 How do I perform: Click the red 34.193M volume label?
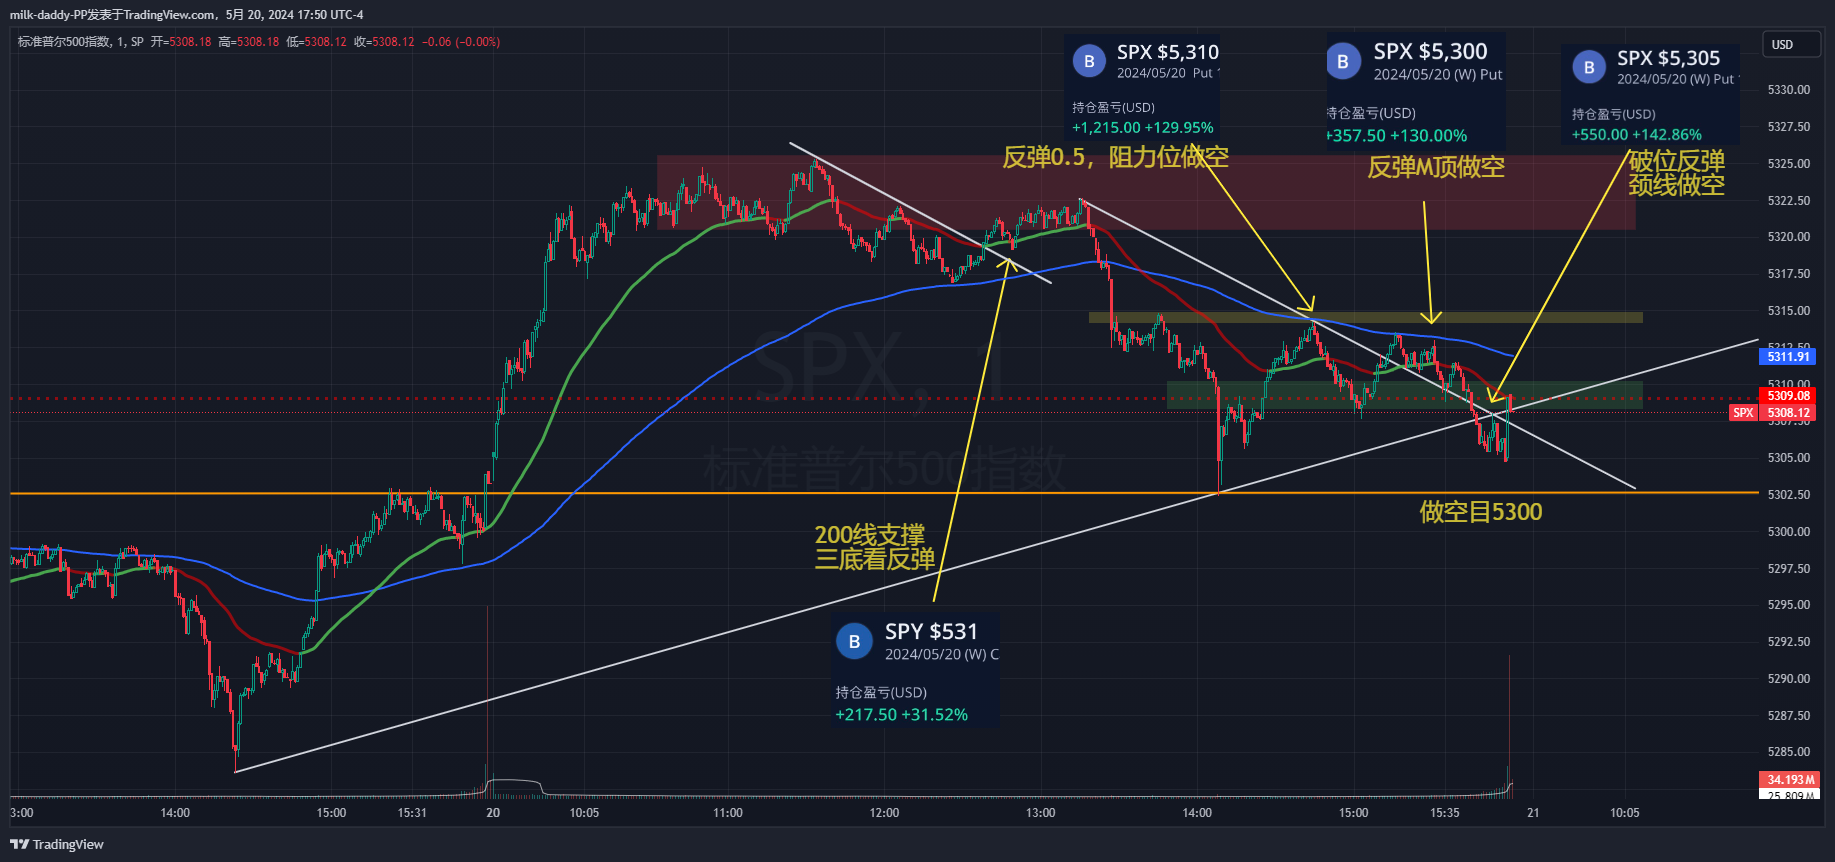click(1789, 780)
